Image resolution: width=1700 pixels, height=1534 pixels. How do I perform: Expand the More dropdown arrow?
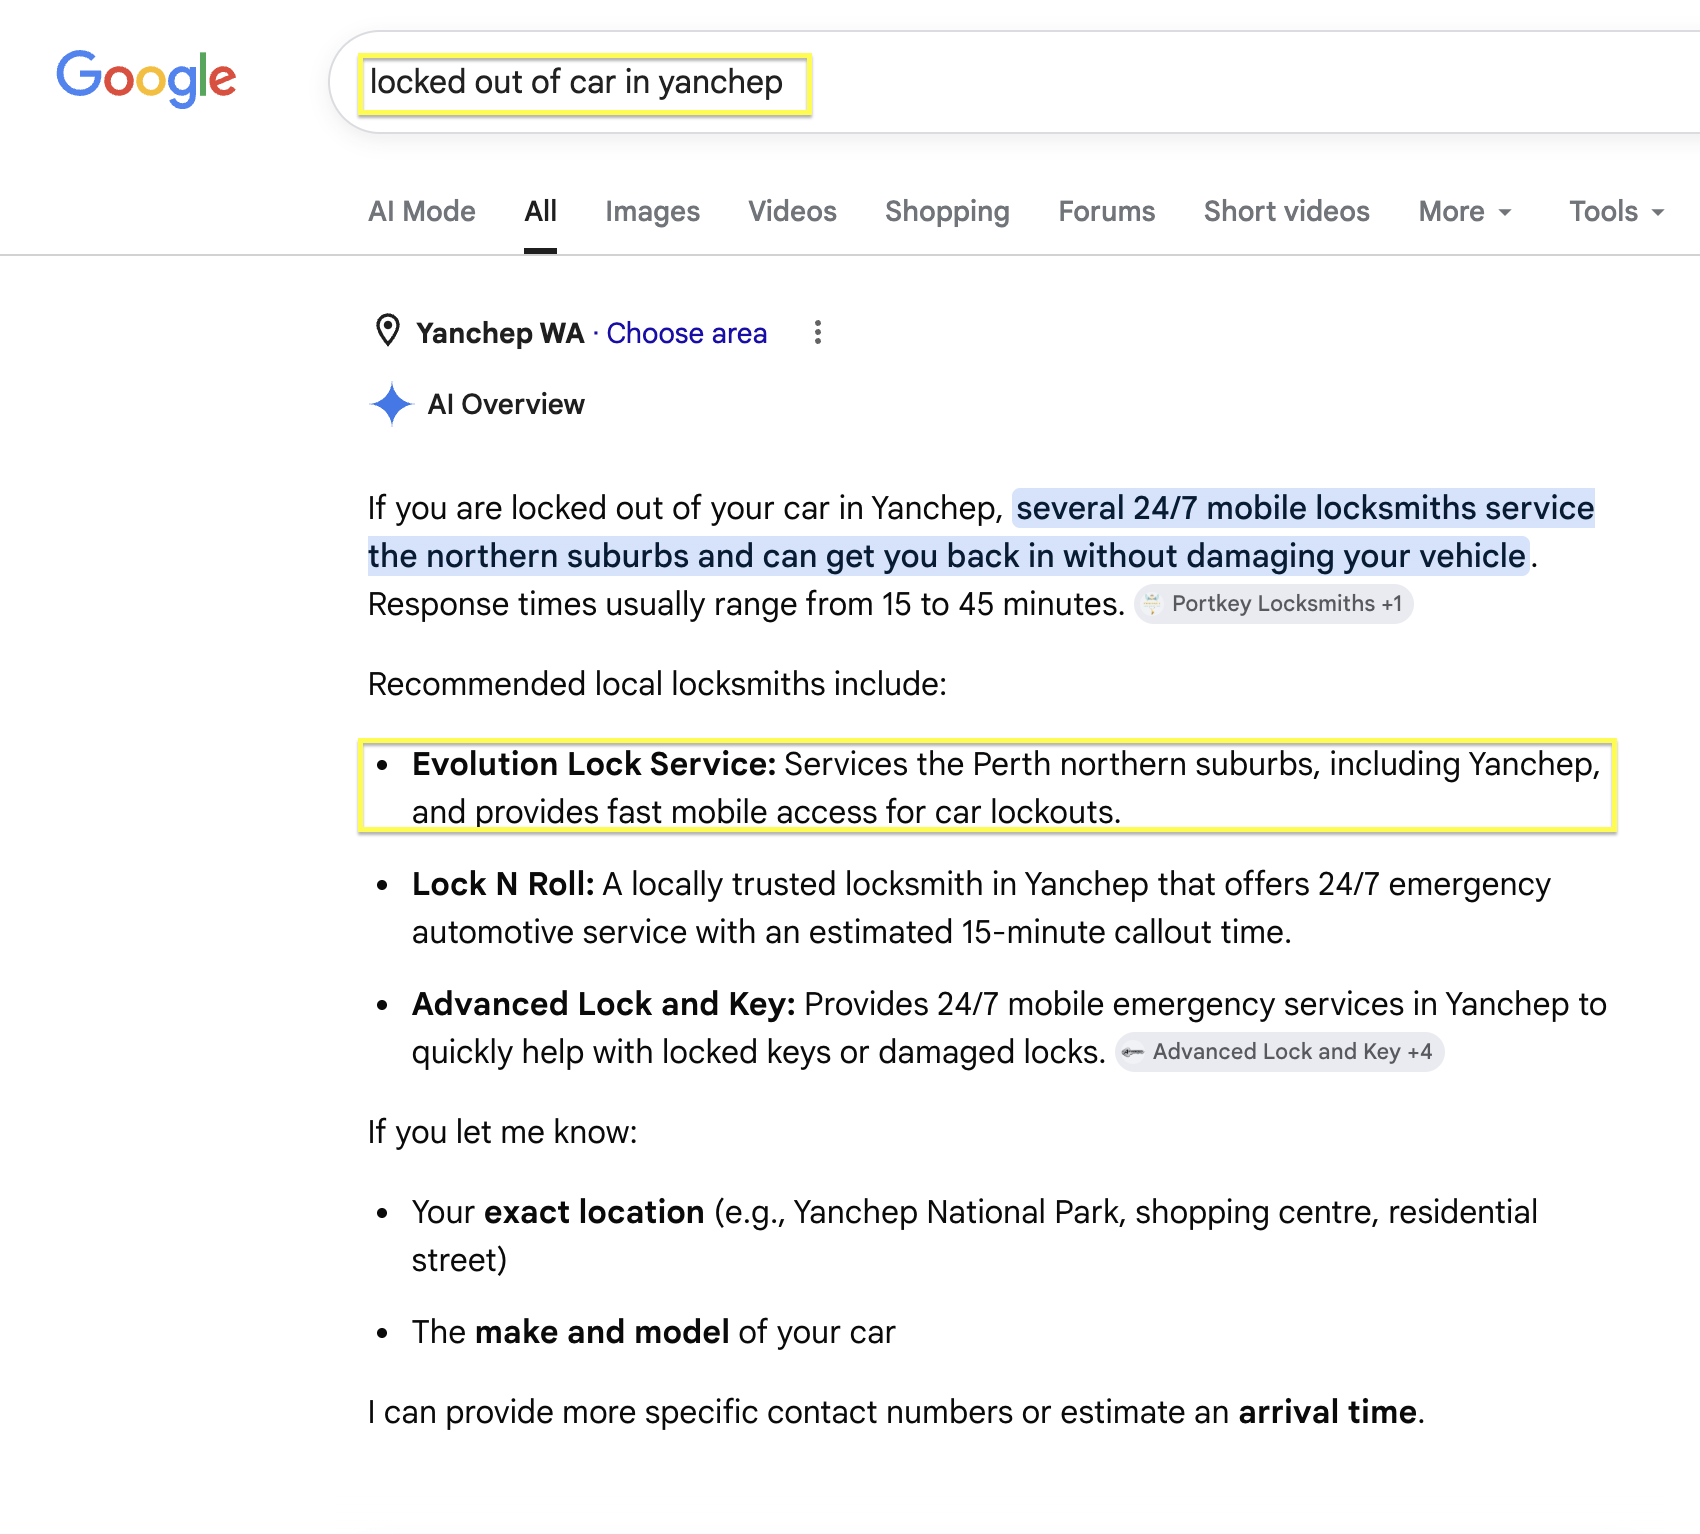coord(1505,212)
